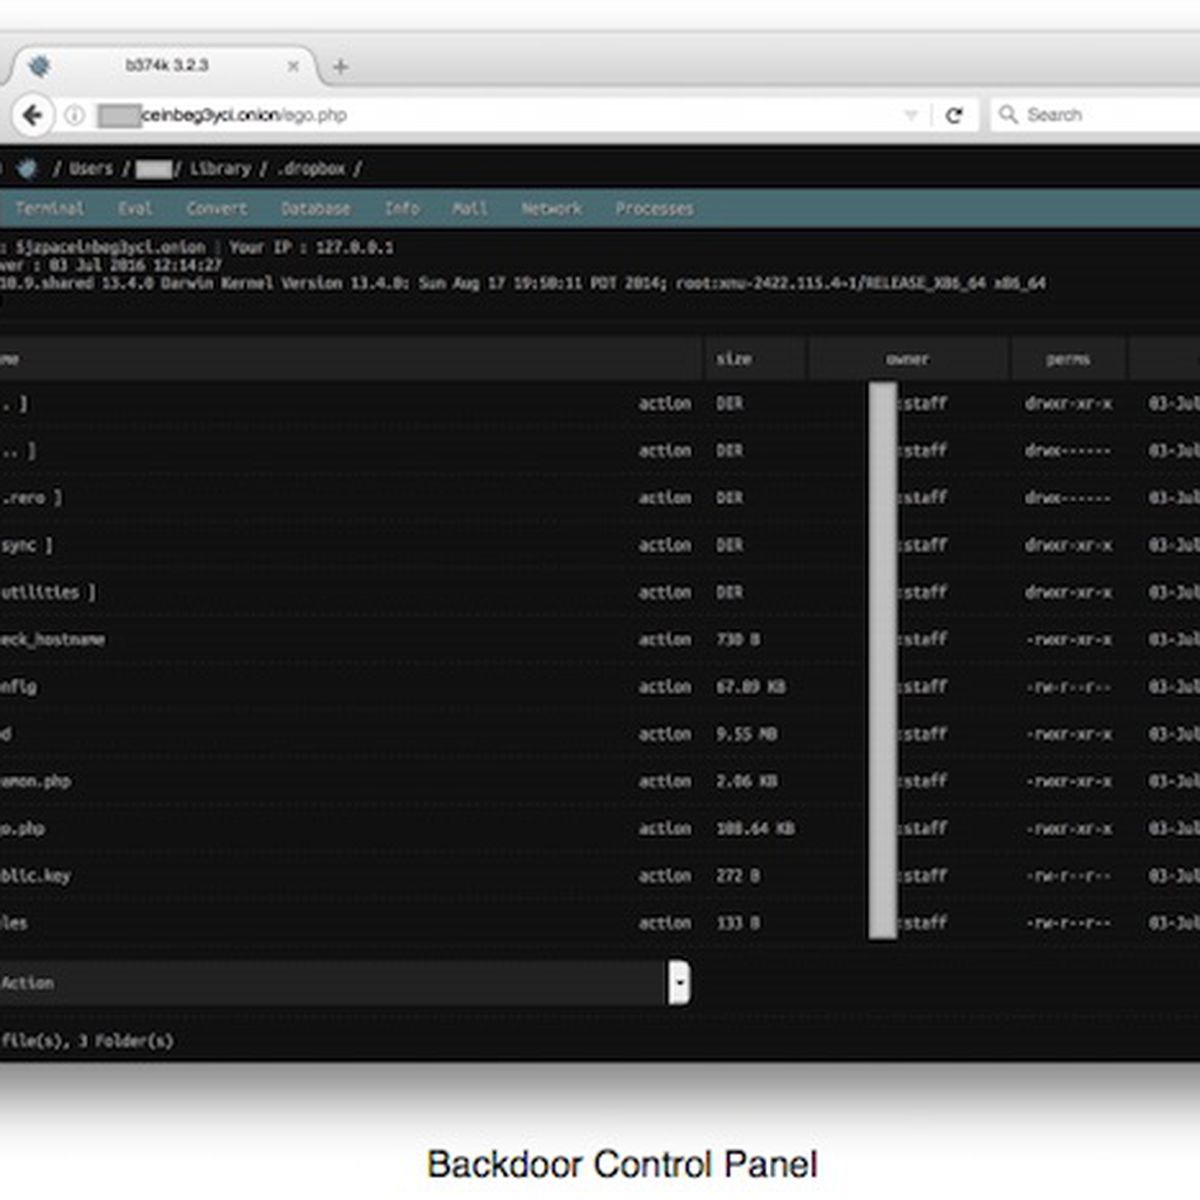1200x1200 pixels.
Task: Click the browser back arrow button
Action: click(32, 115)
